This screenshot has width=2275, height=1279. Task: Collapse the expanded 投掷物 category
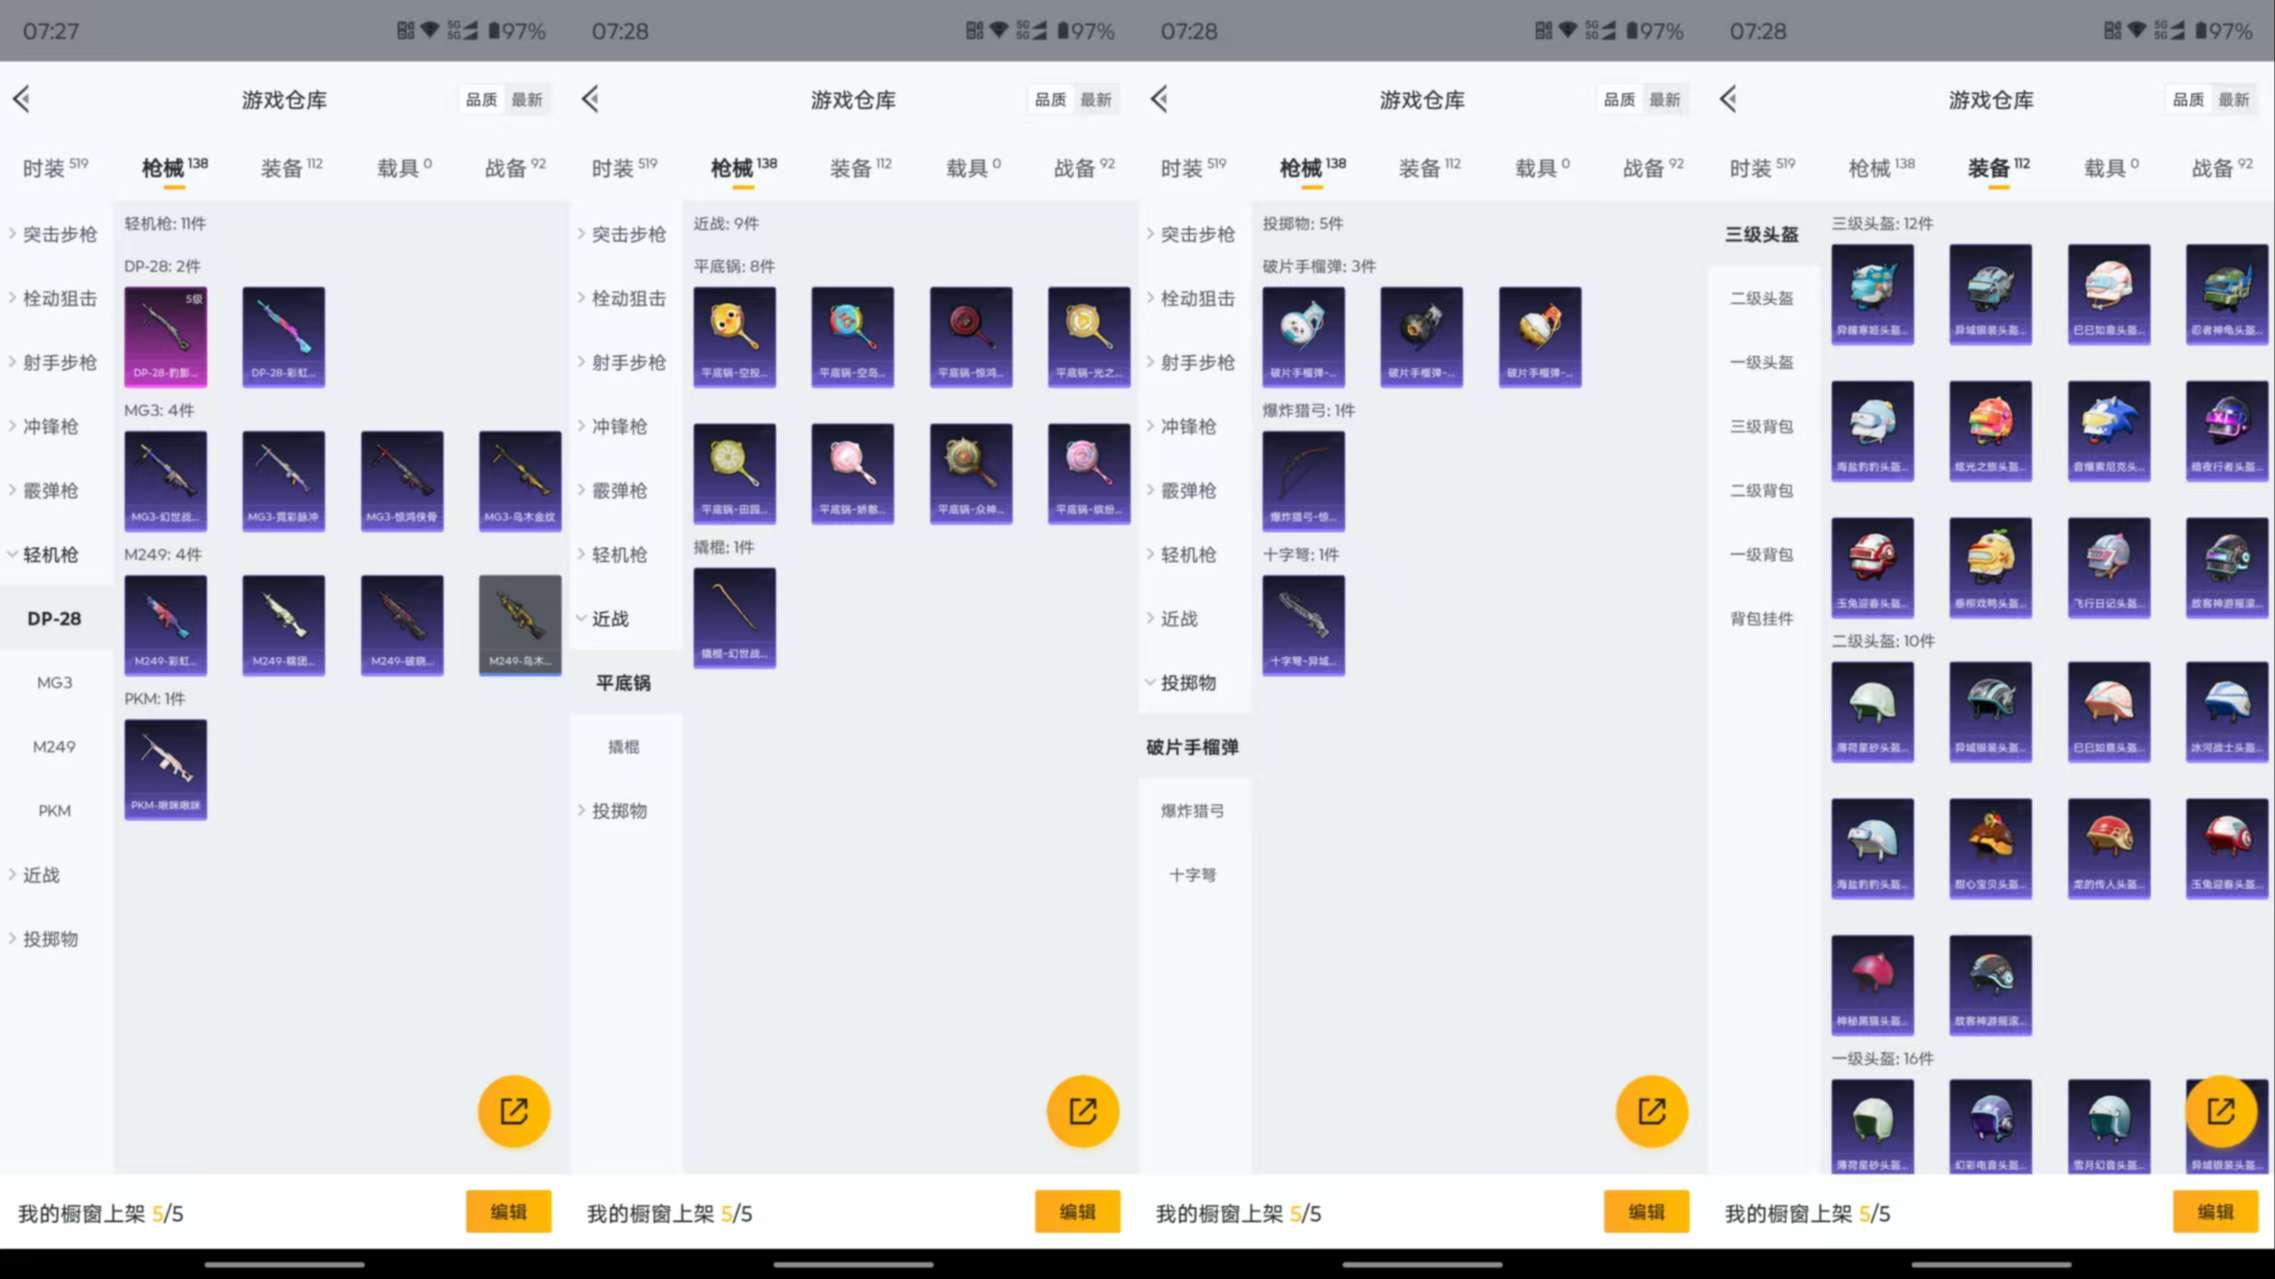[1187, 682]
